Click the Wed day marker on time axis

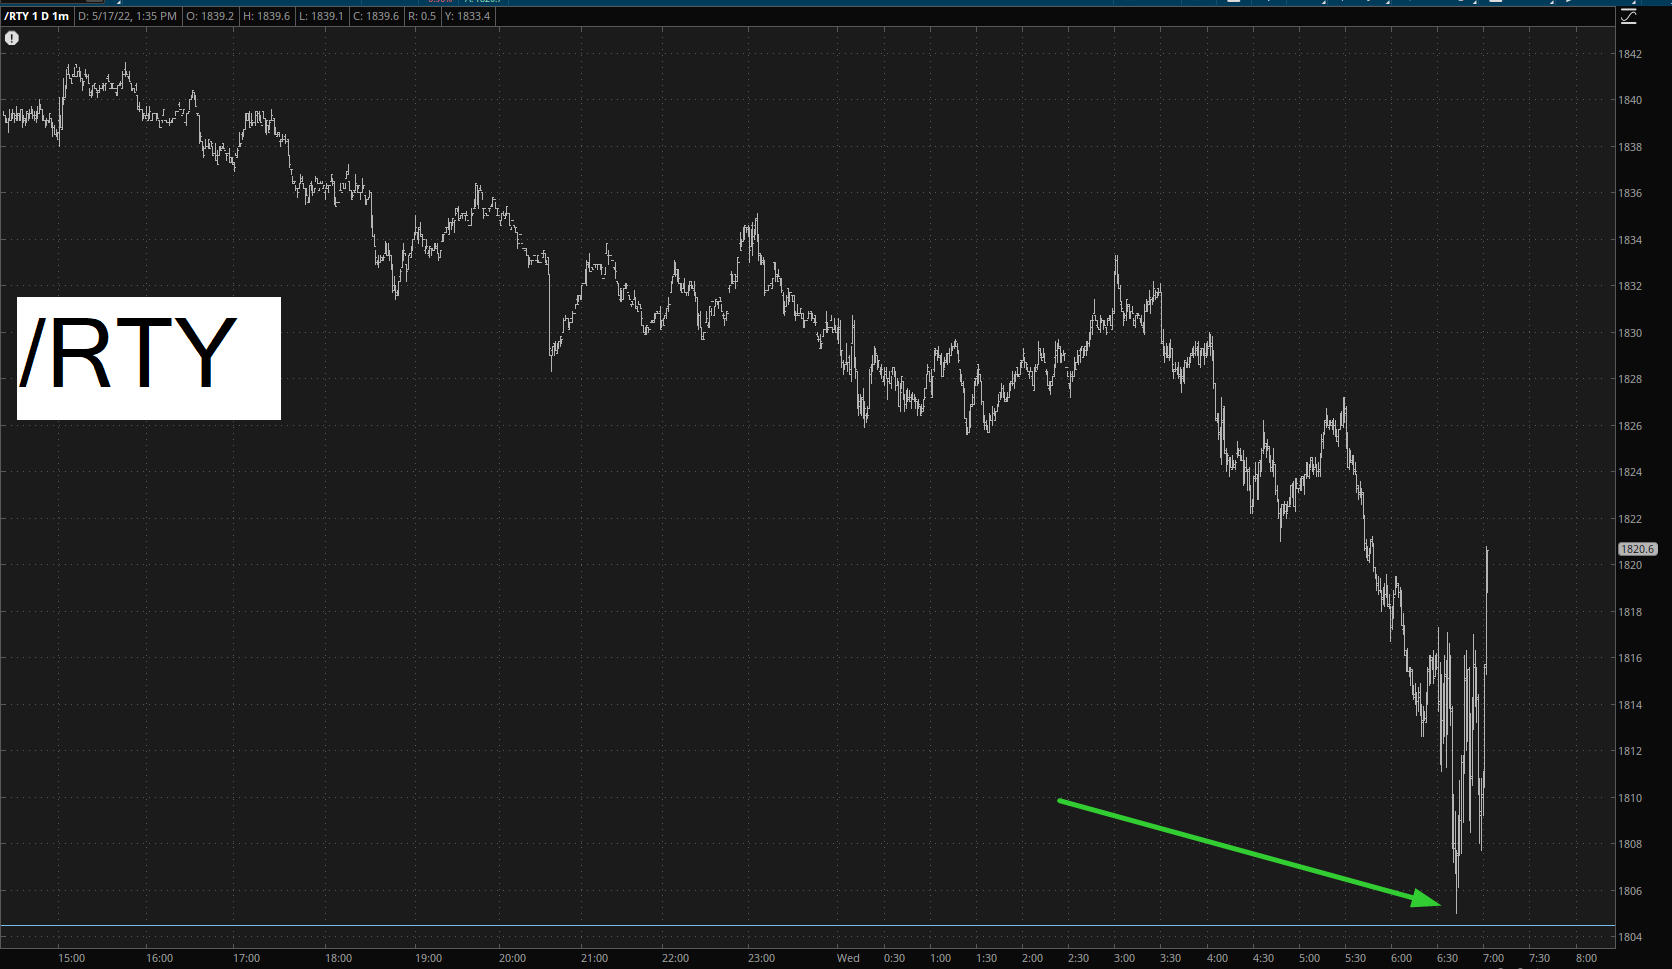tap(848, 958)
